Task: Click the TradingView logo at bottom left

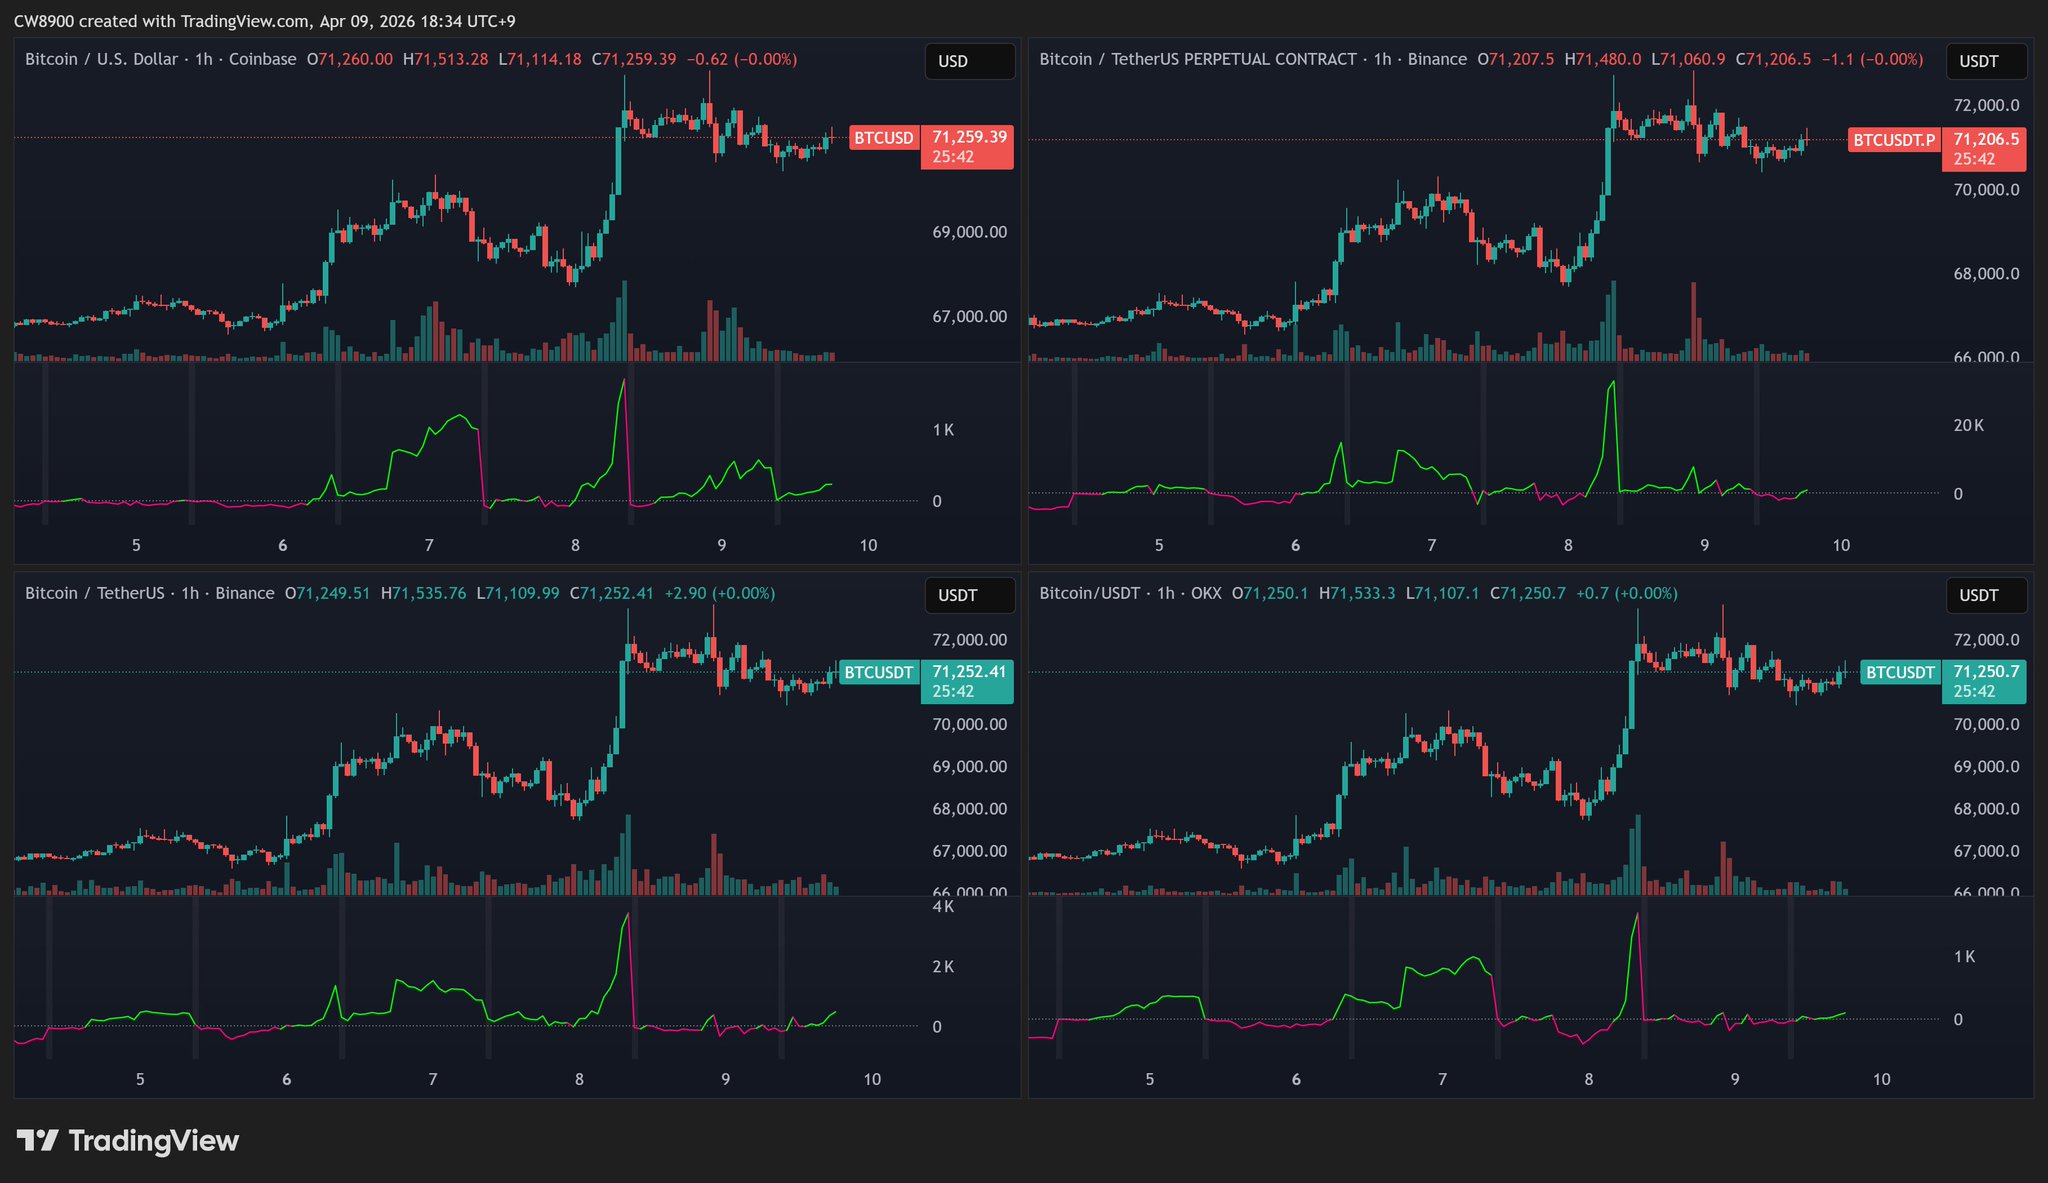Action: coord(128,1141)
